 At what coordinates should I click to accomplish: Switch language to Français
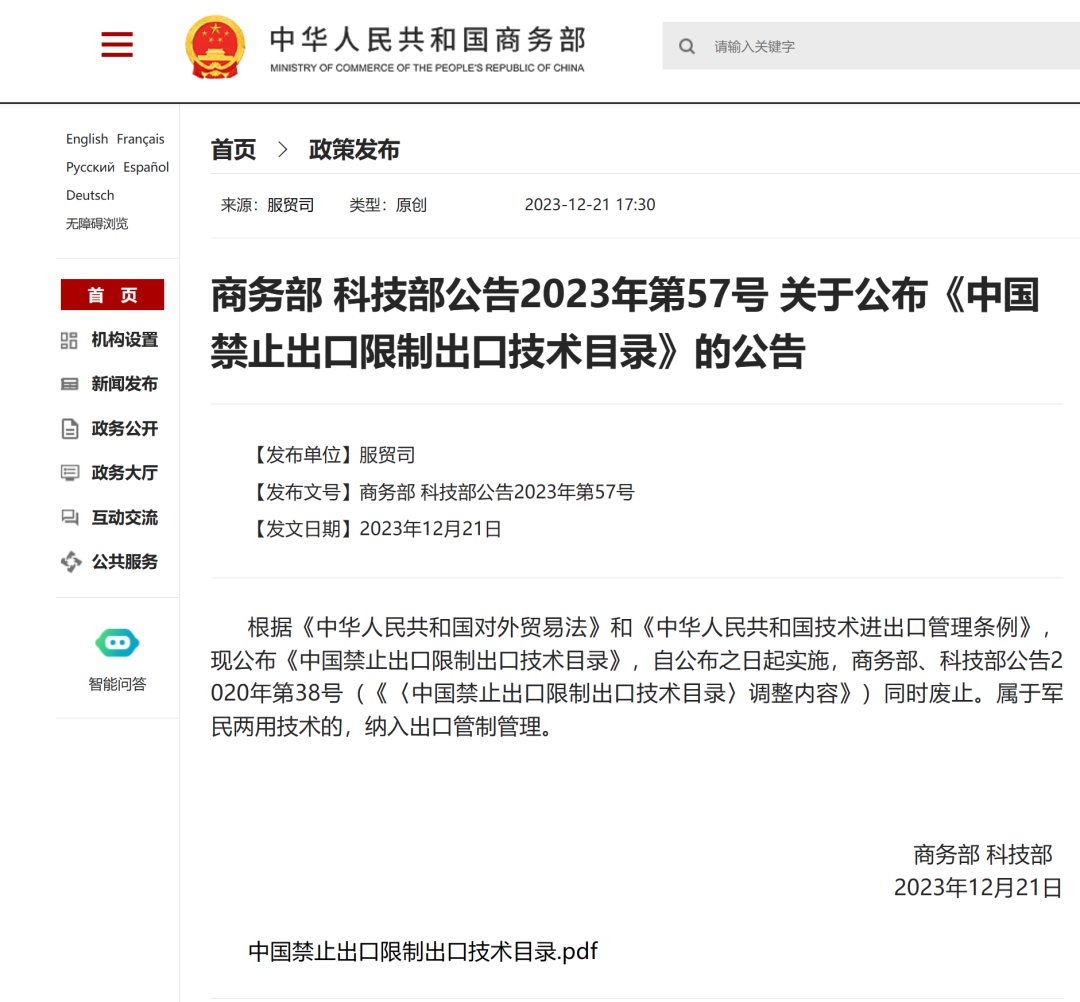[141, 139]
